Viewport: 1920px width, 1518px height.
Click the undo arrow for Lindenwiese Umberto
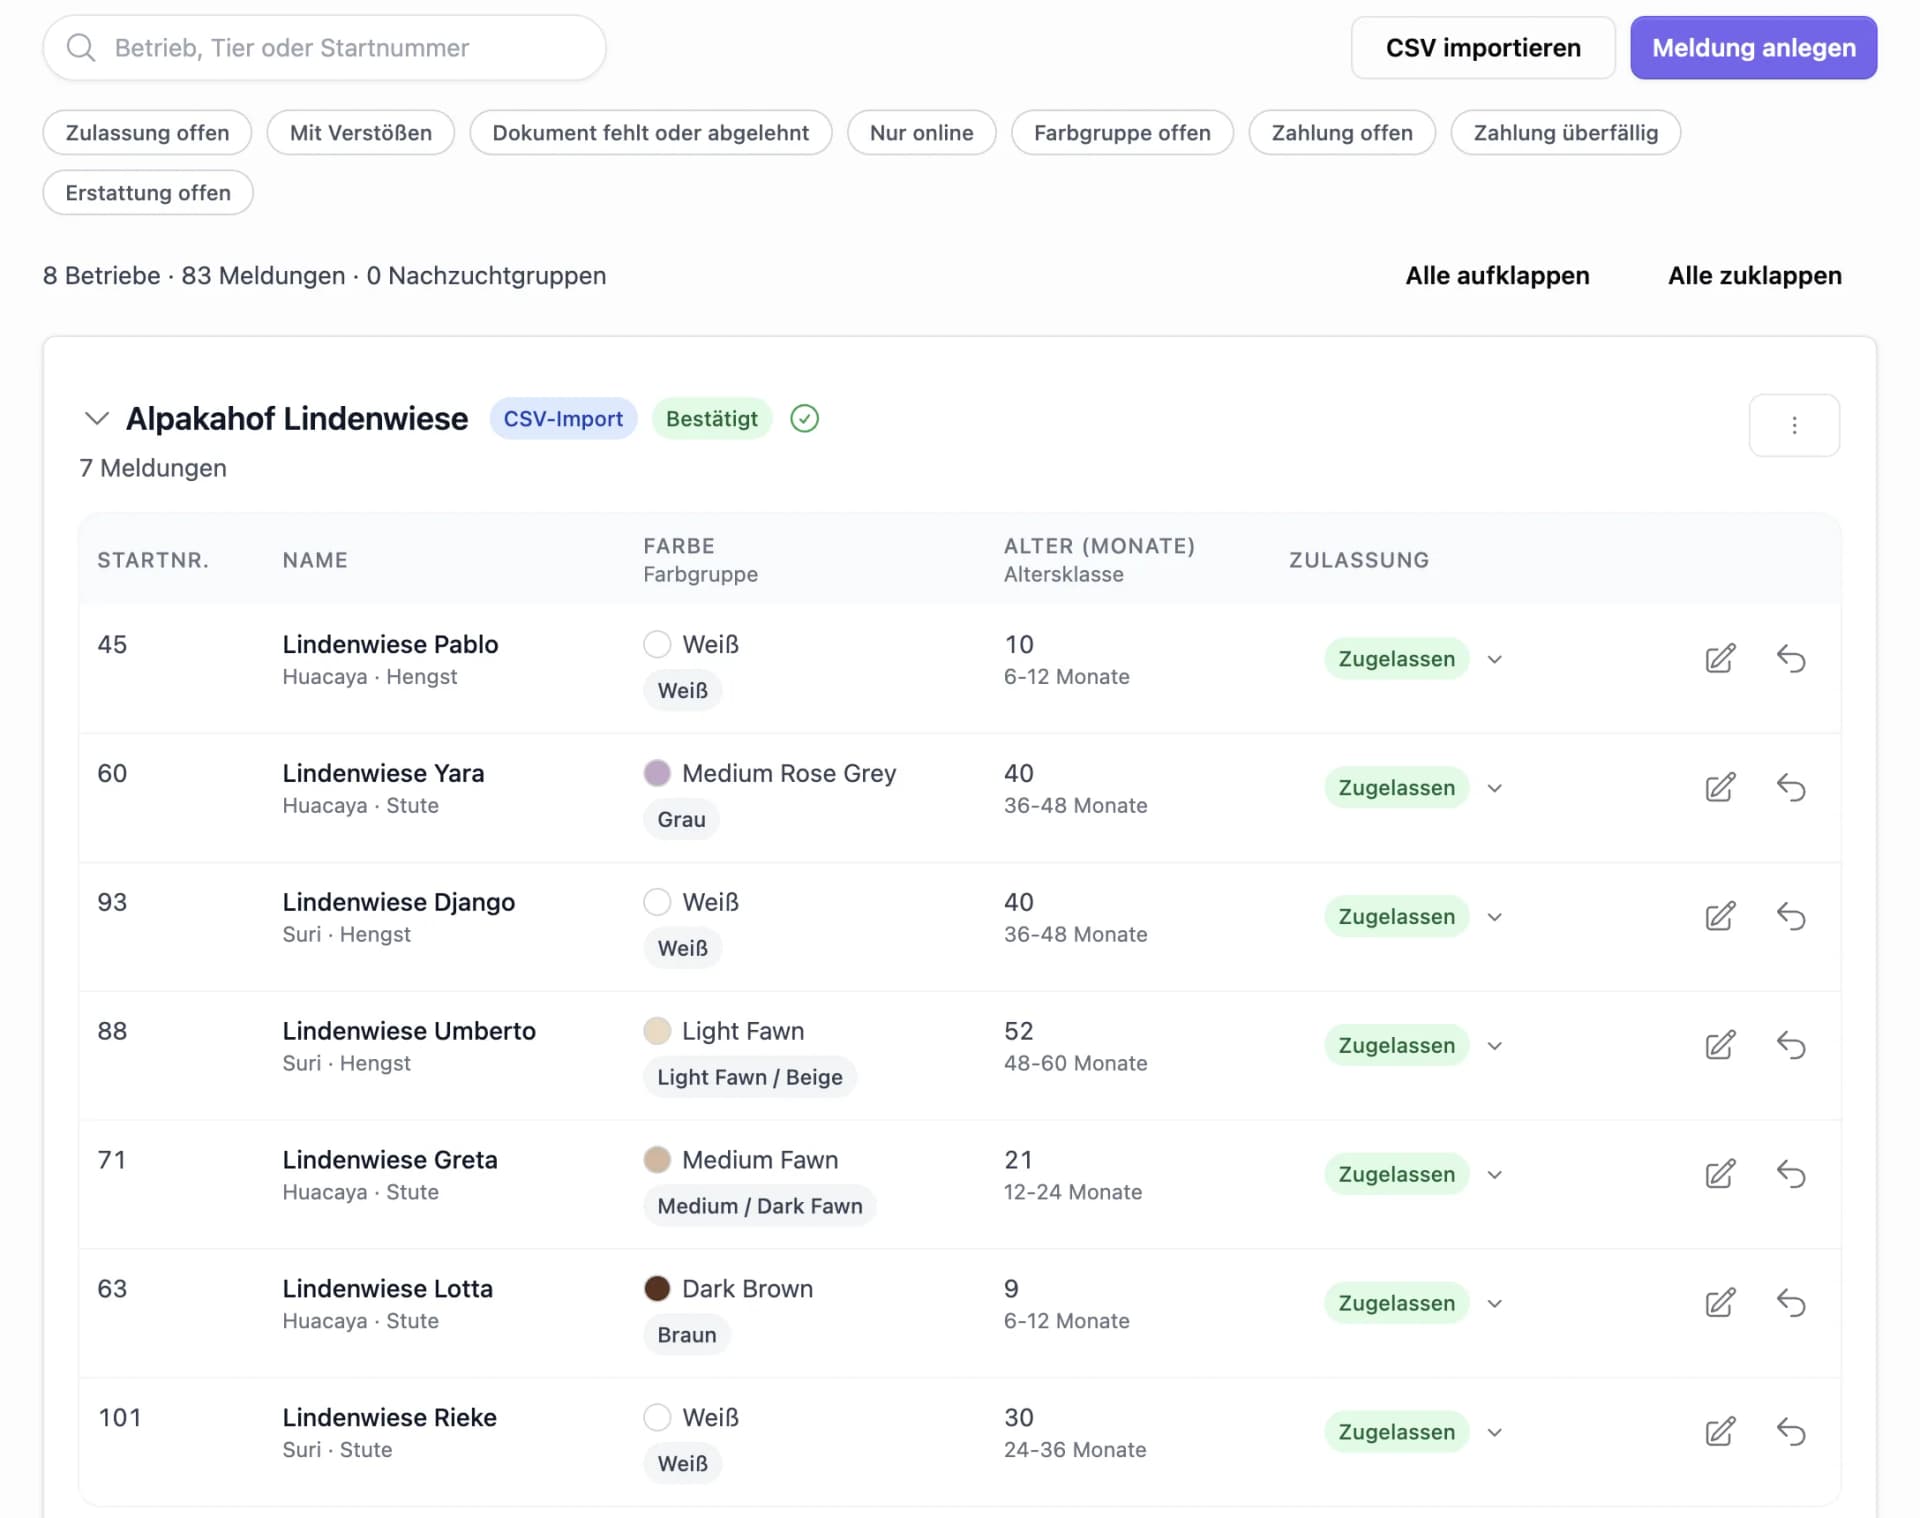(1790, 1045)
